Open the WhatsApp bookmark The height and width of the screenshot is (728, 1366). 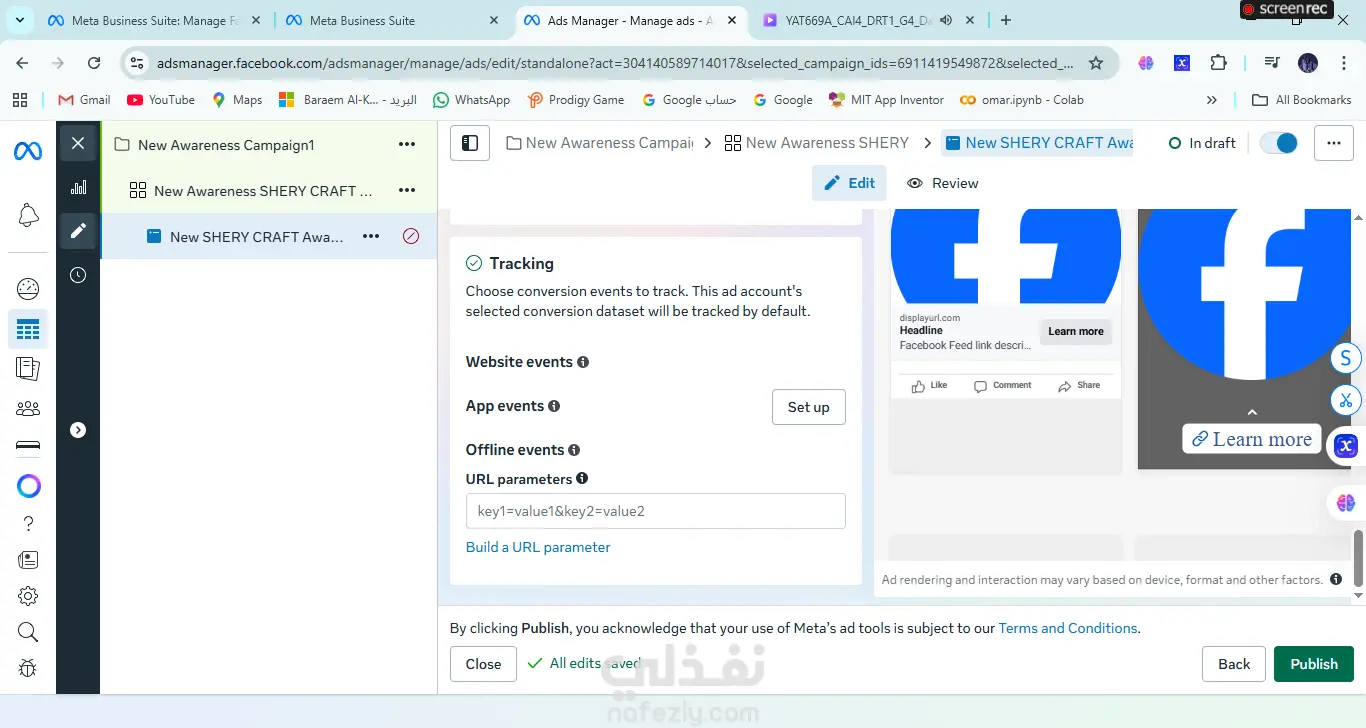point(471,100)
